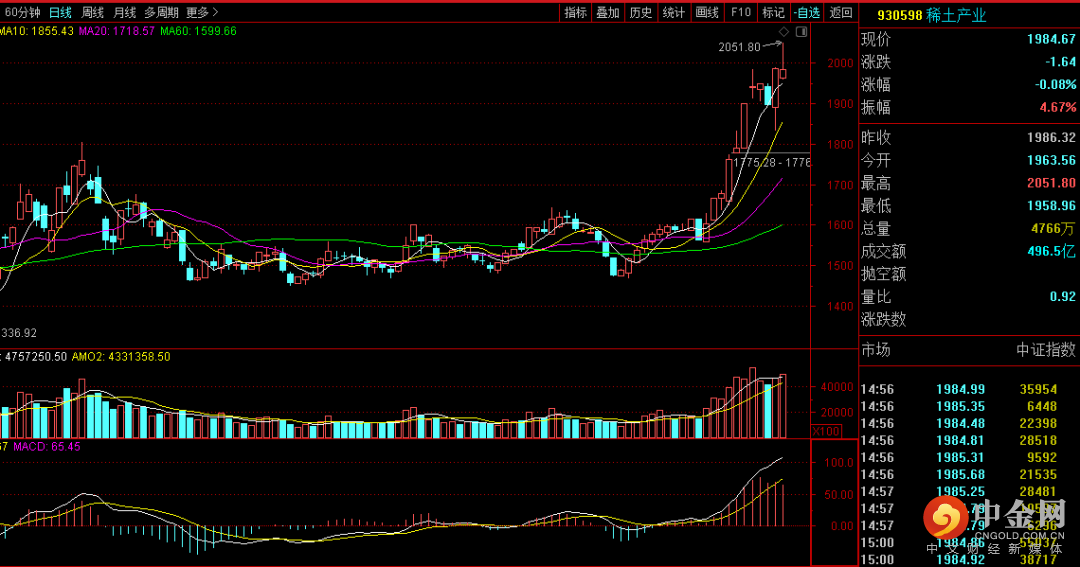The image size is (1080, 567).
Task: Click tick price 1985.31
Action: tap(960, 457)
